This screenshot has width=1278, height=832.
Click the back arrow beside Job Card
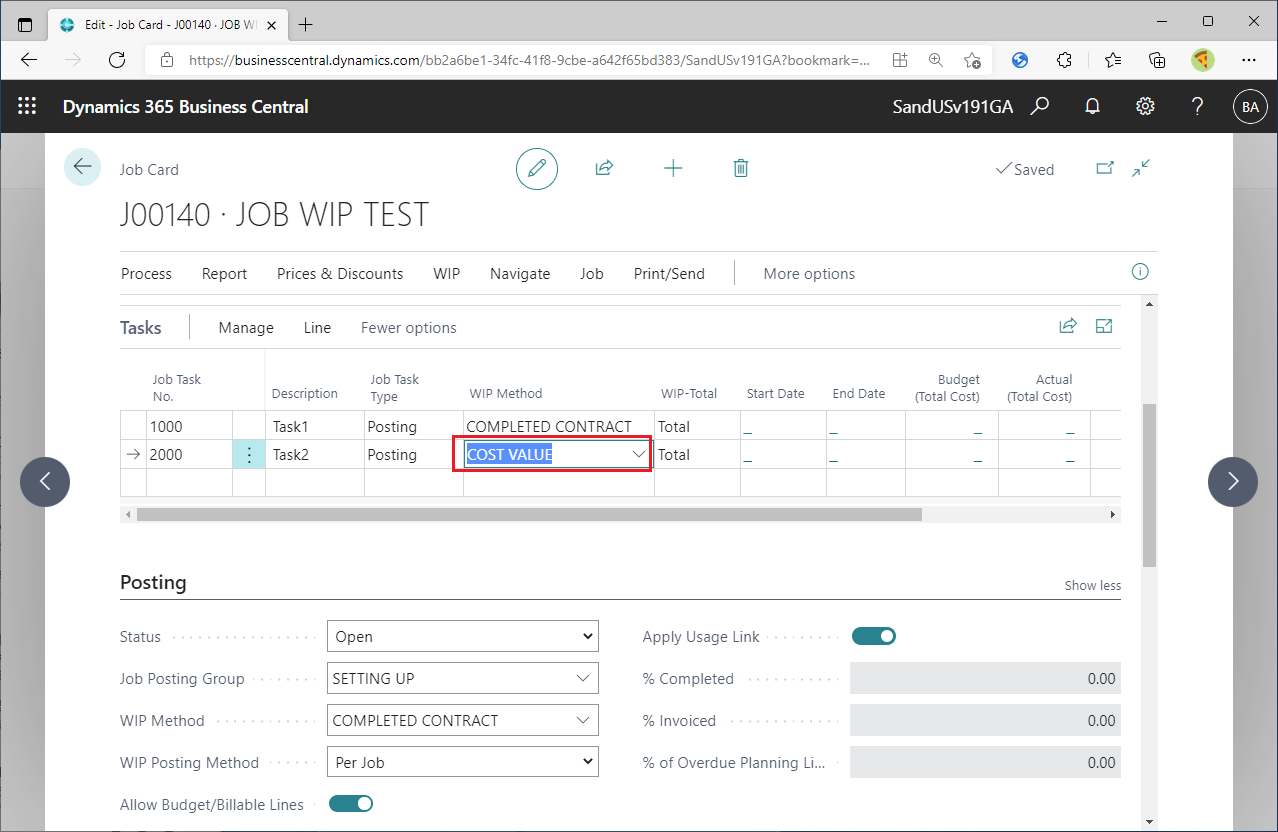pyautogui.click(x=82, y=168)
